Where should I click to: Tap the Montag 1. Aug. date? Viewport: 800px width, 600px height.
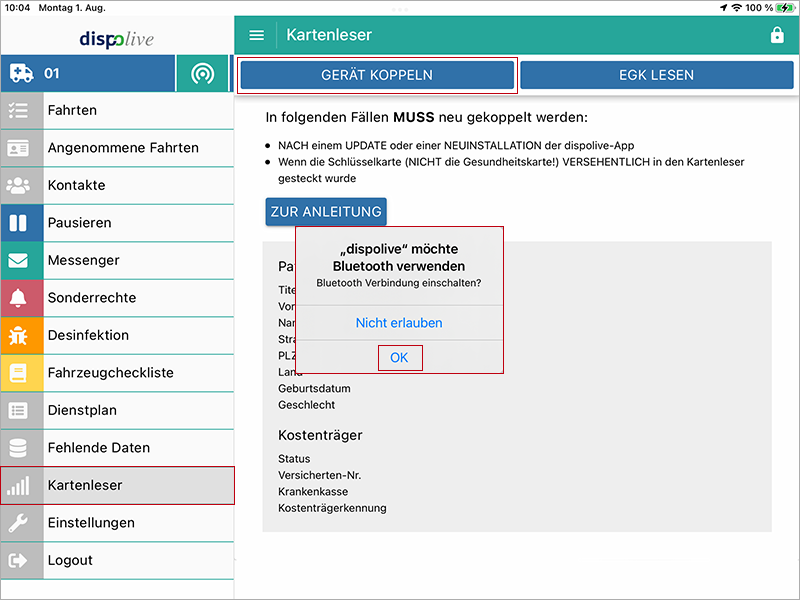tap(72, 8)
